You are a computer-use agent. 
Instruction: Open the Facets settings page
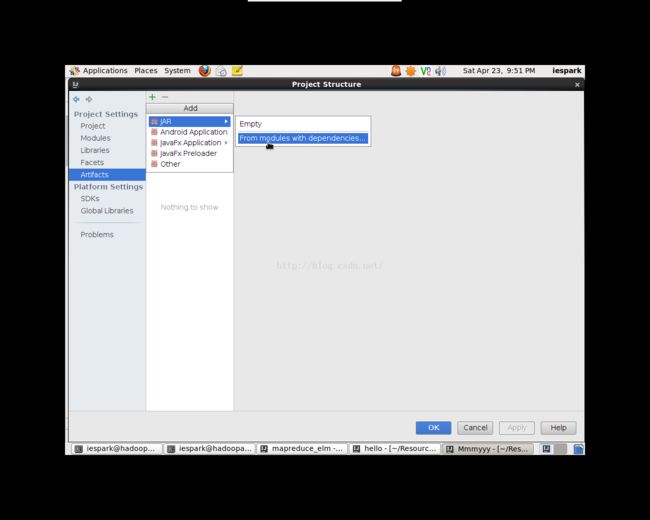[92, 163]
